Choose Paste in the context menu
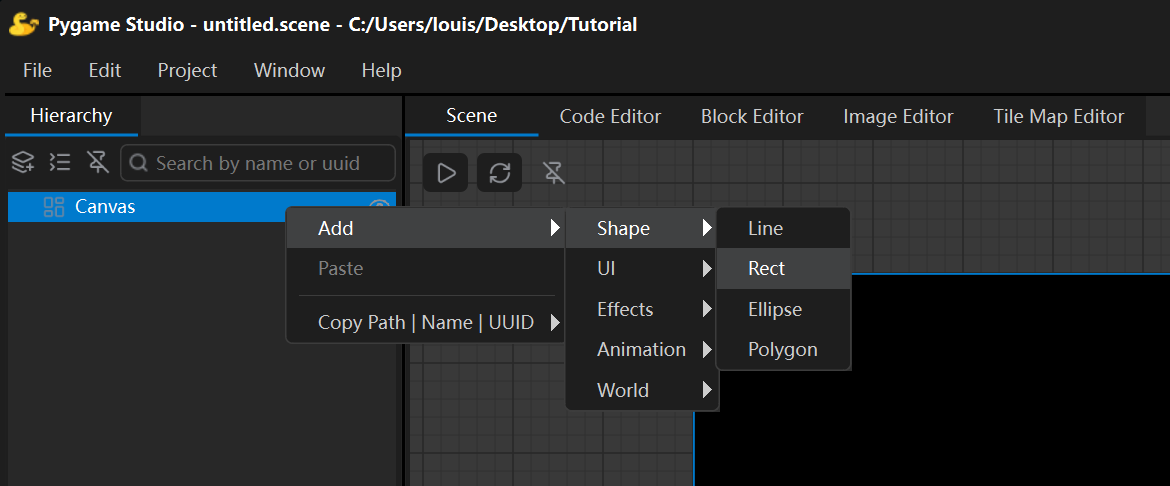This screenshot has width=1170, height=486. pos(425,269)
